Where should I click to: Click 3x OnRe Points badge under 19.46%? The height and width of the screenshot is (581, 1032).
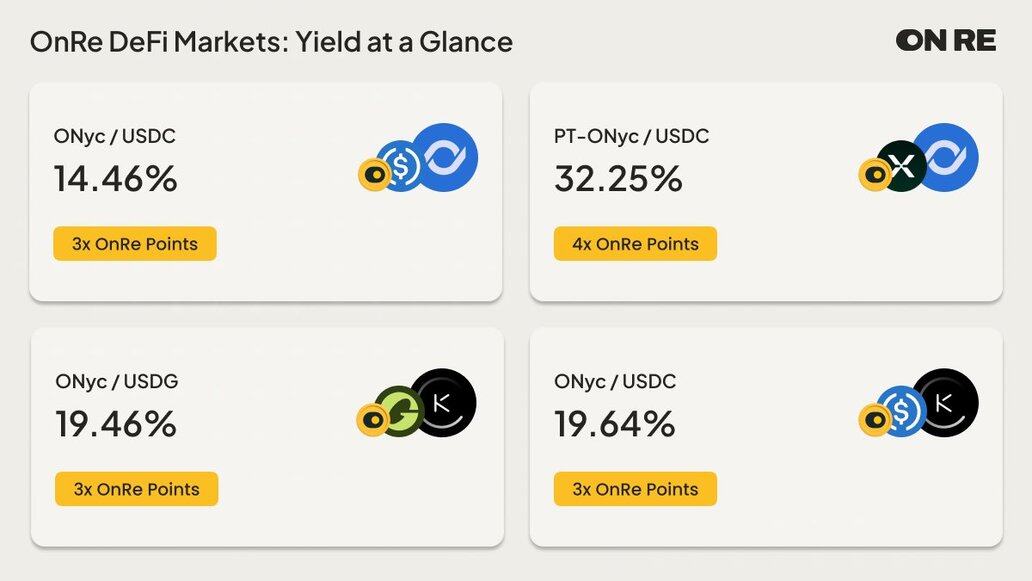(136, 489)
